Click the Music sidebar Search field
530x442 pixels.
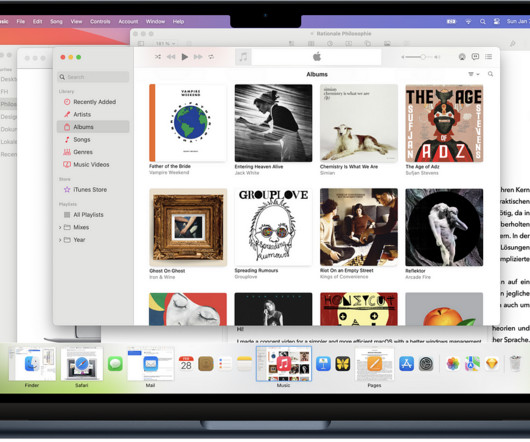tap(93, 77)
